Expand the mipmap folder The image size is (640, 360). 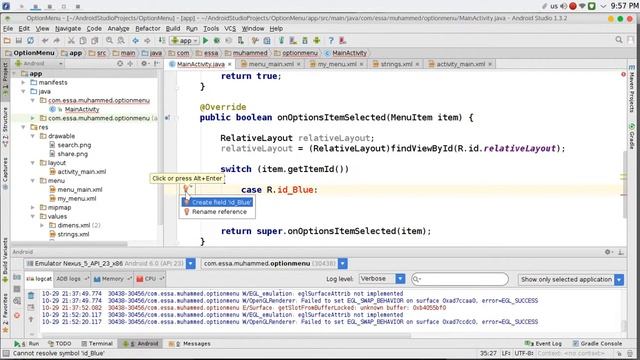pyautogui.click(x=33, y=207)
